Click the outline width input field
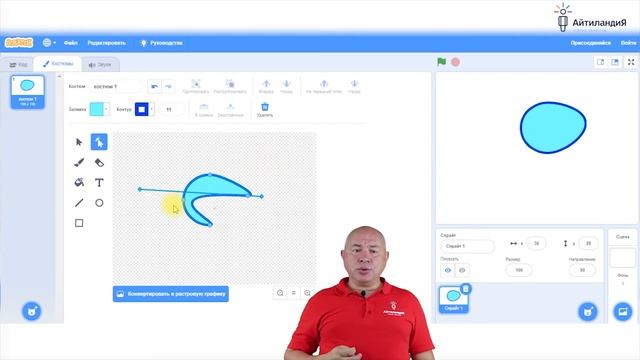 click(171, 109)
